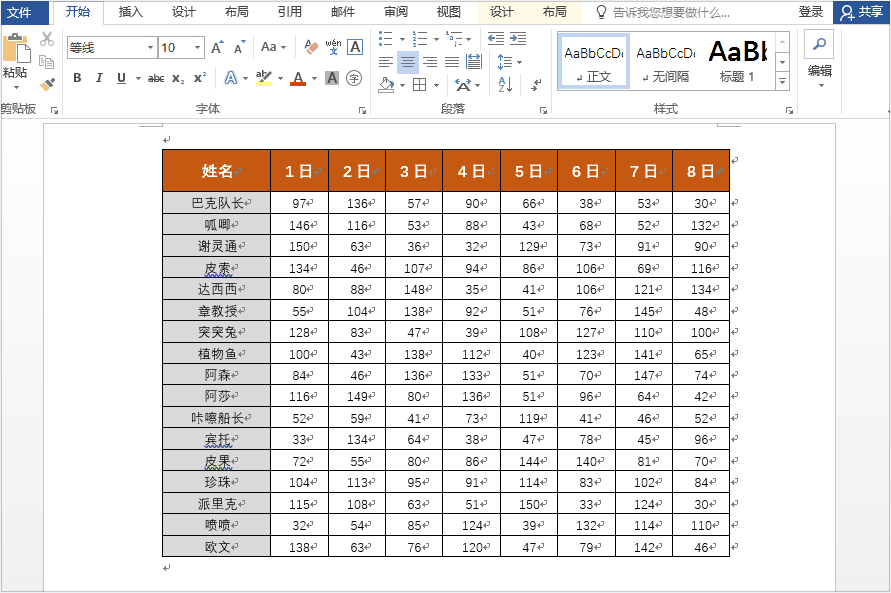The width and height of the screenshot is (891, 593).
Task: Toggle strikethrough formatting
Action: [156, 78]
